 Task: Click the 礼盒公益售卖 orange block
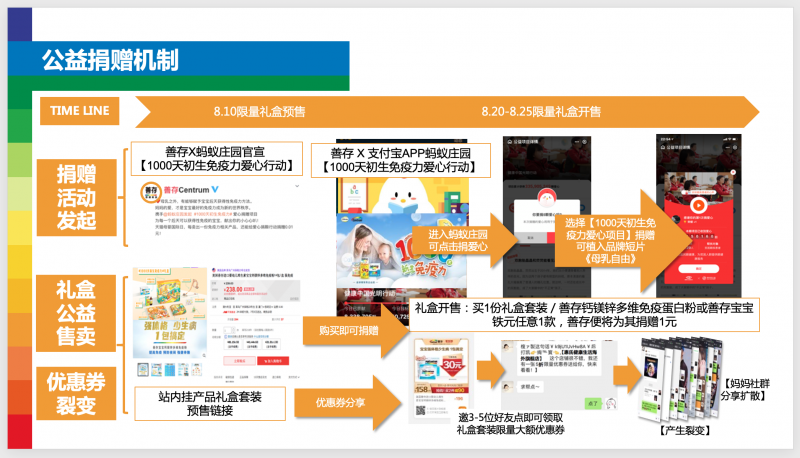[x=76, y=313]
